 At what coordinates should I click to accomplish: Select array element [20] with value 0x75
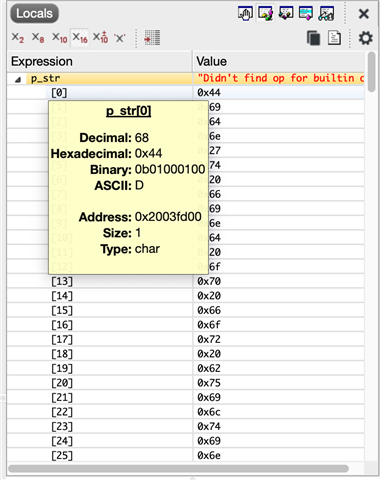(x=185, y=383)
